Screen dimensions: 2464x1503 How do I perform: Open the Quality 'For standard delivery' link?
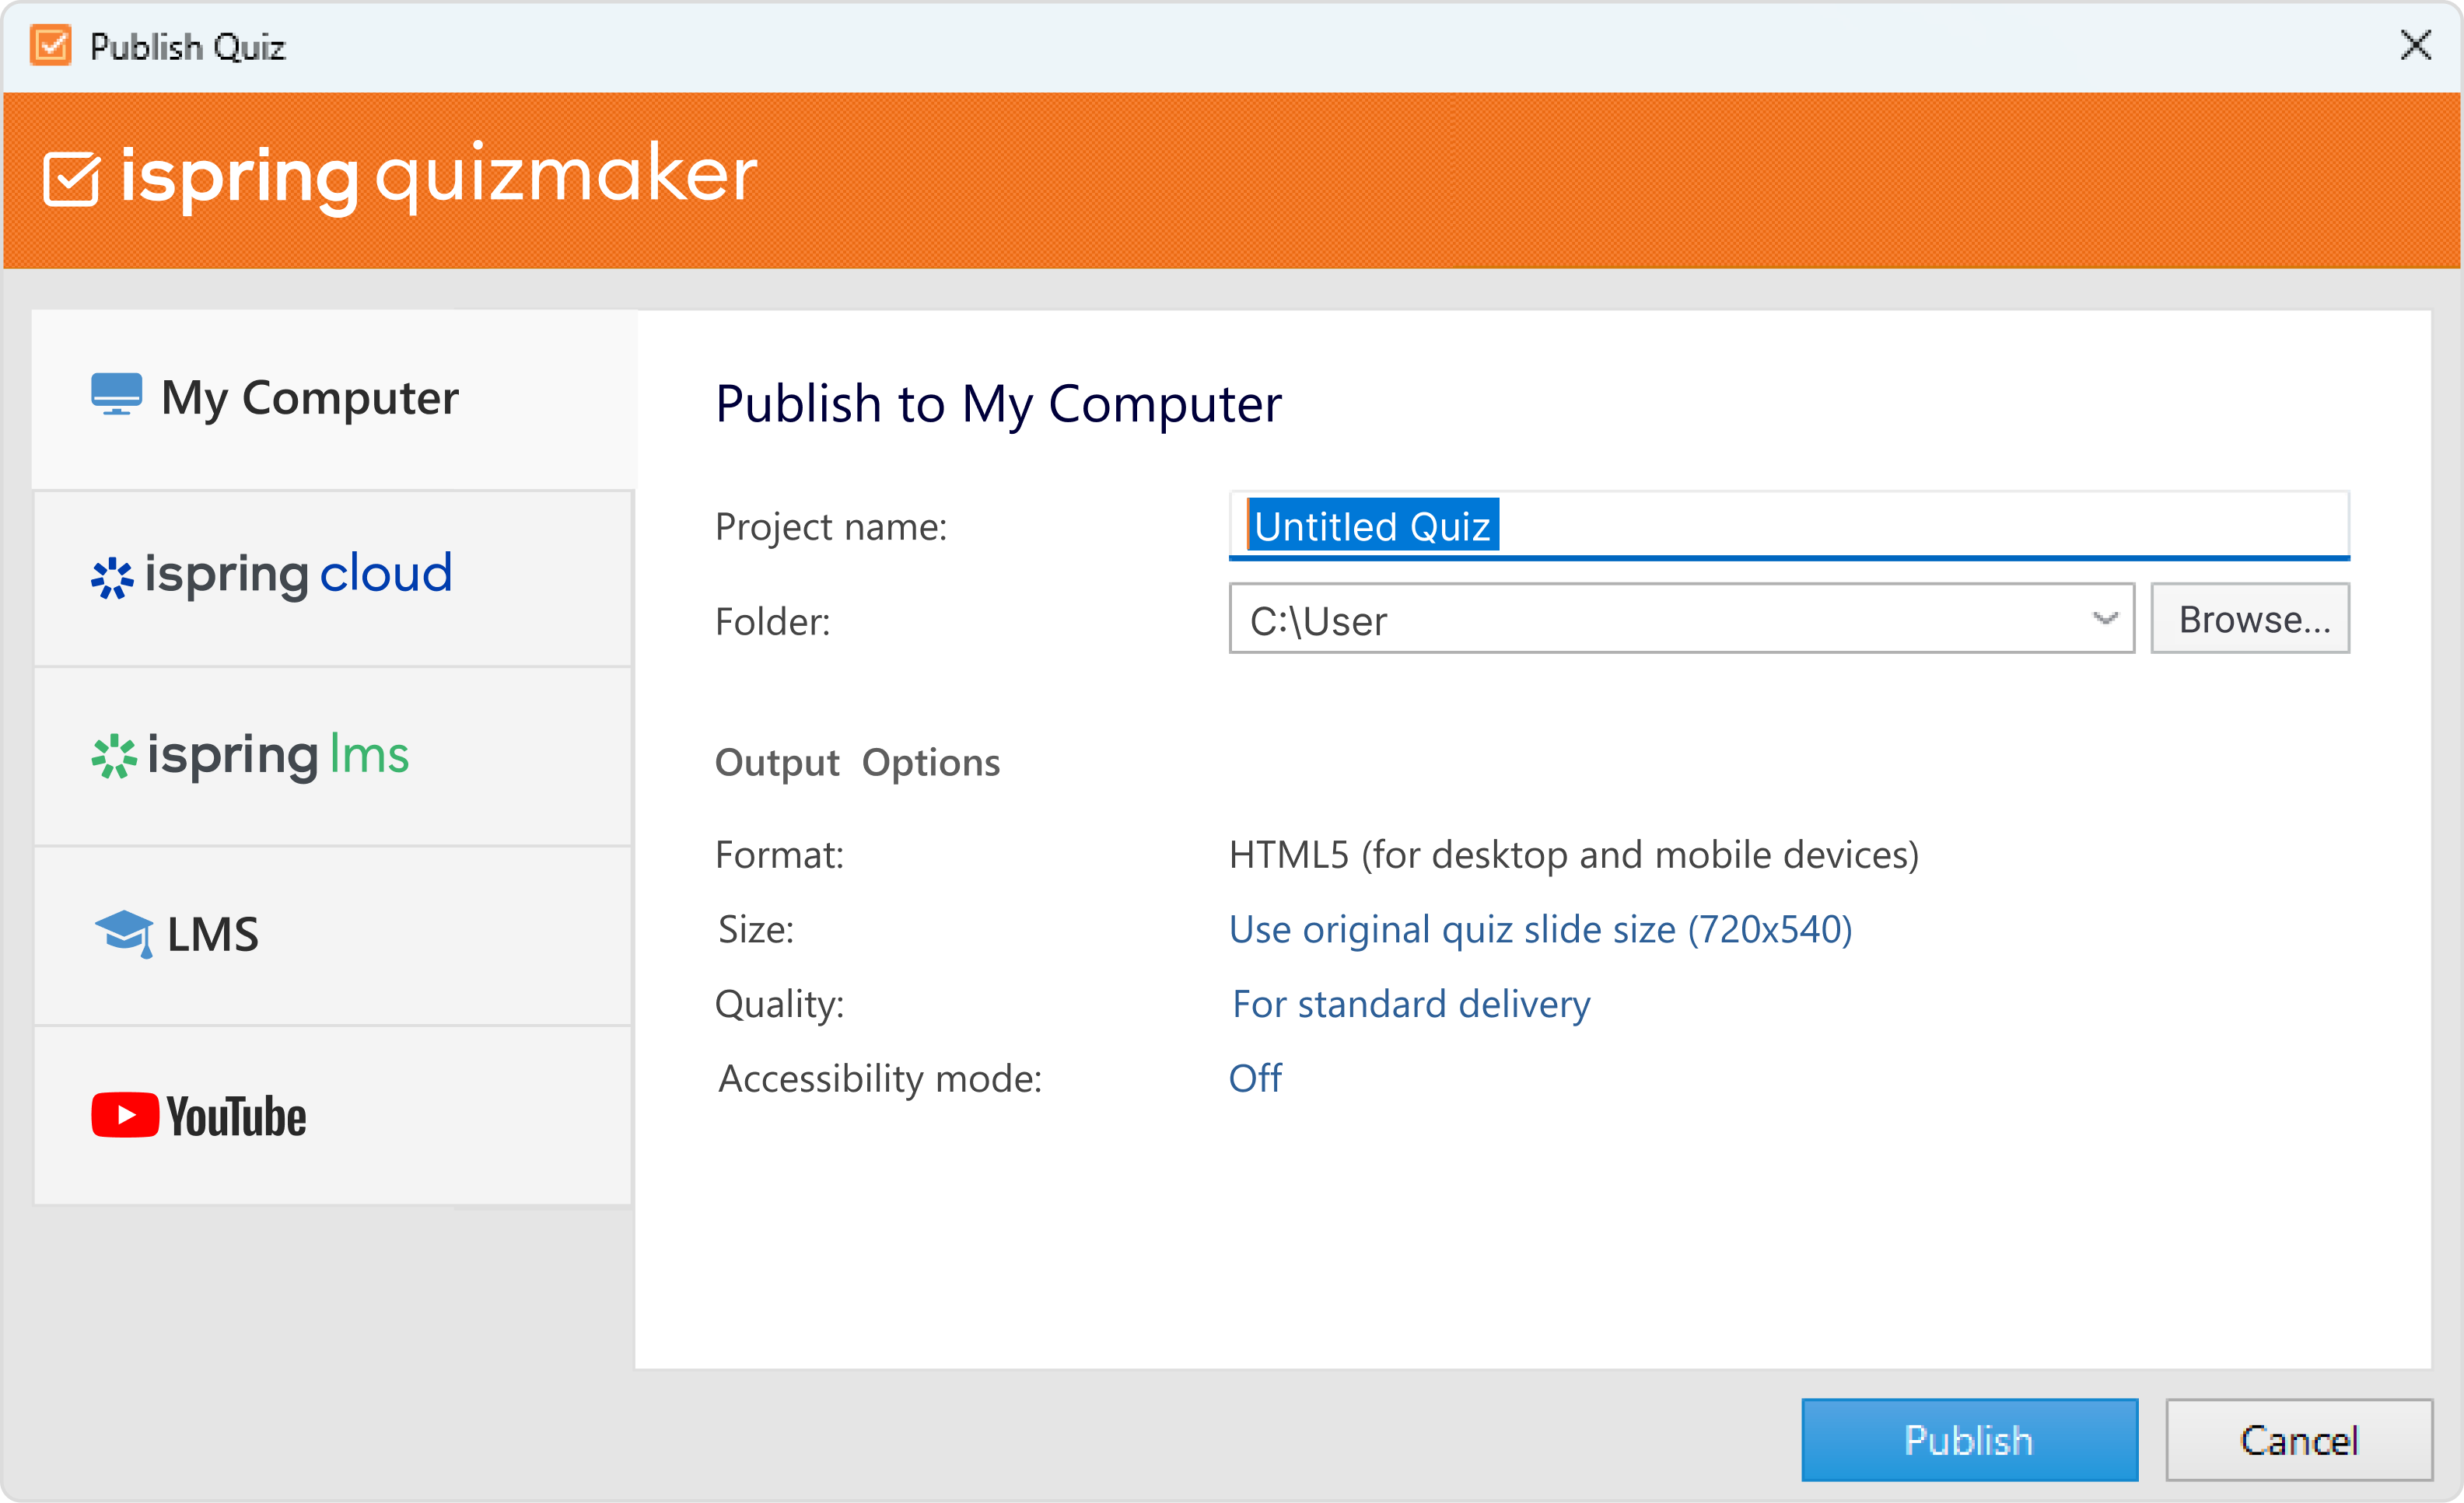(1411, 1004)
